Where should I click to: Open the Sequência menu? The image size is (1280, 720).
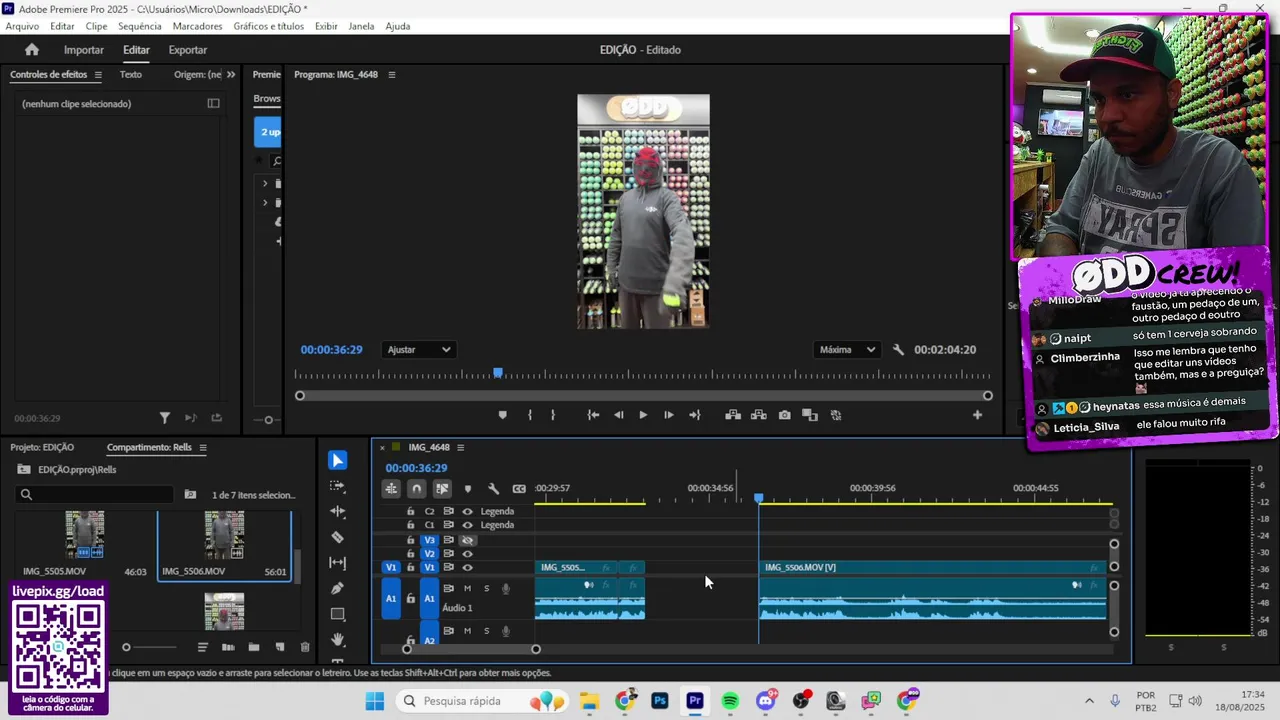coord(139,26)
